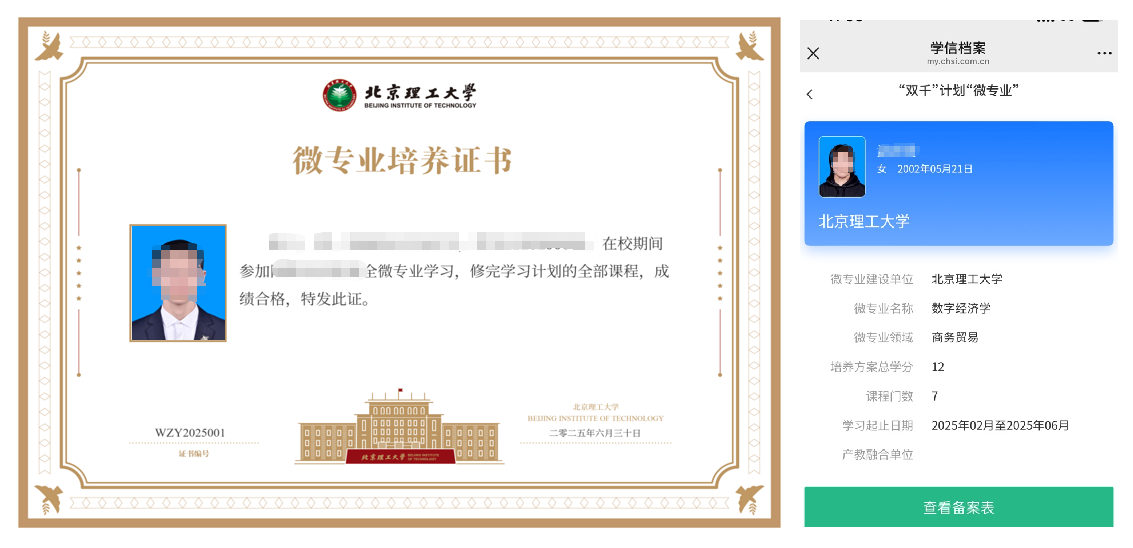Select the 数字经济学 micro-major name value

pyautogui.click(x=961, y=308)
